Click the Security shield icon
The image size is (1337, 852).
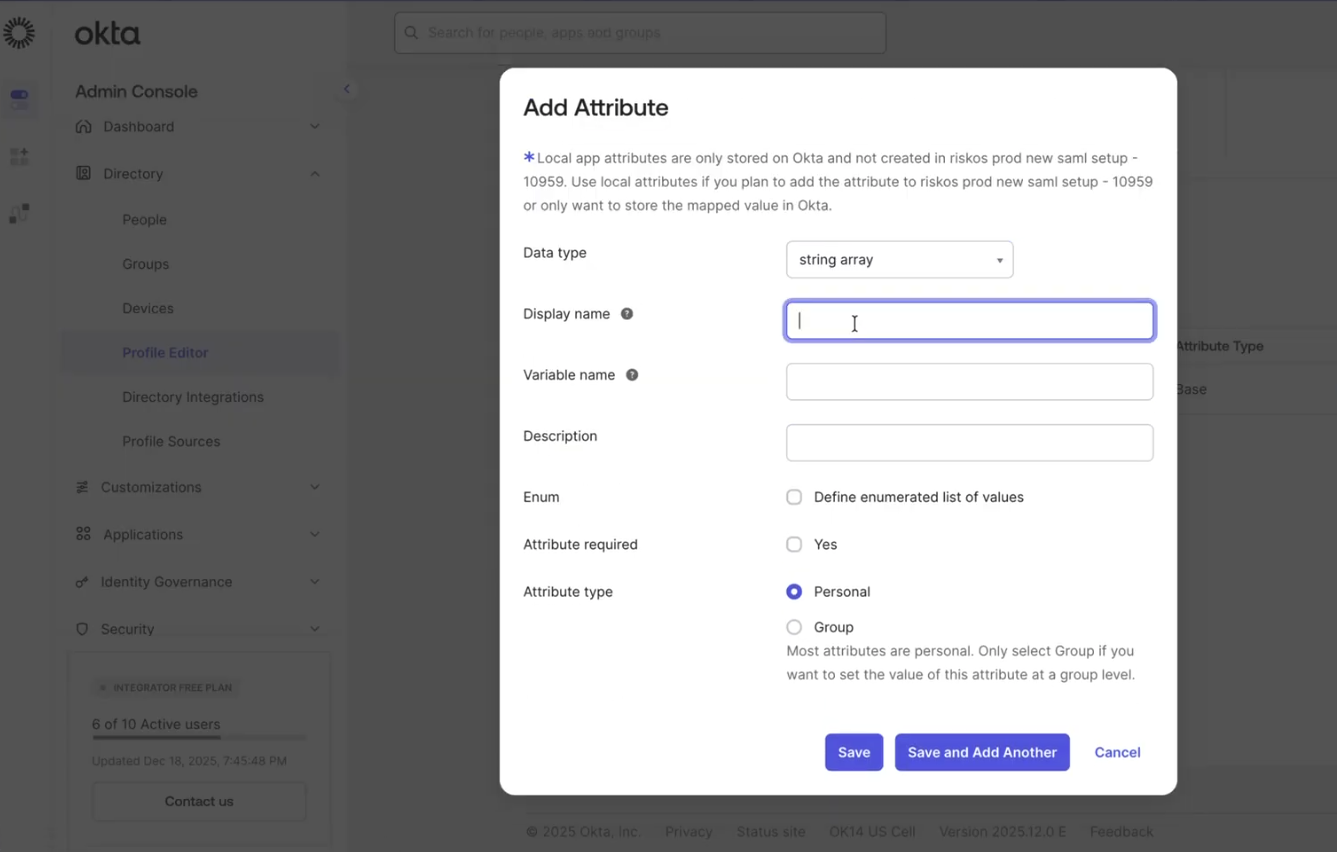(82, 629)
